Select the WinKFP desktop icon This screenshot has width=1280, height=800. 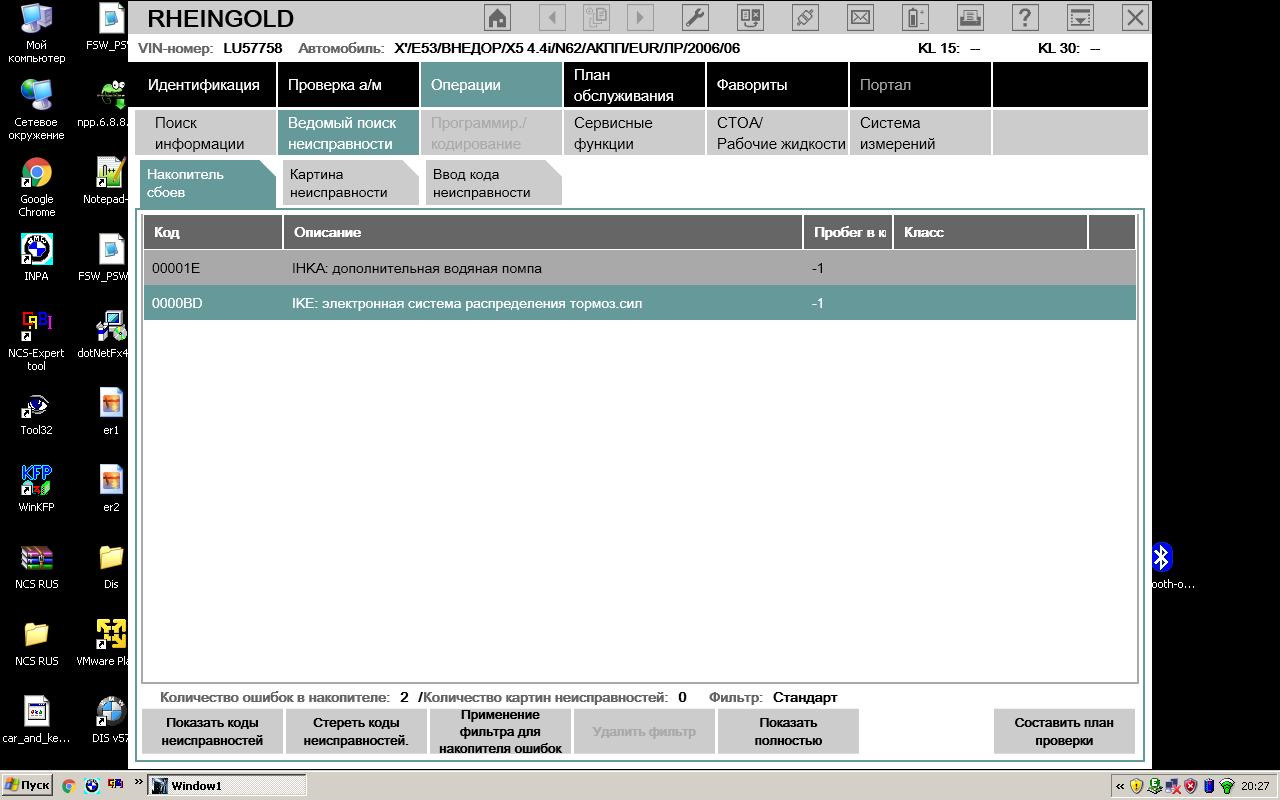36,489
